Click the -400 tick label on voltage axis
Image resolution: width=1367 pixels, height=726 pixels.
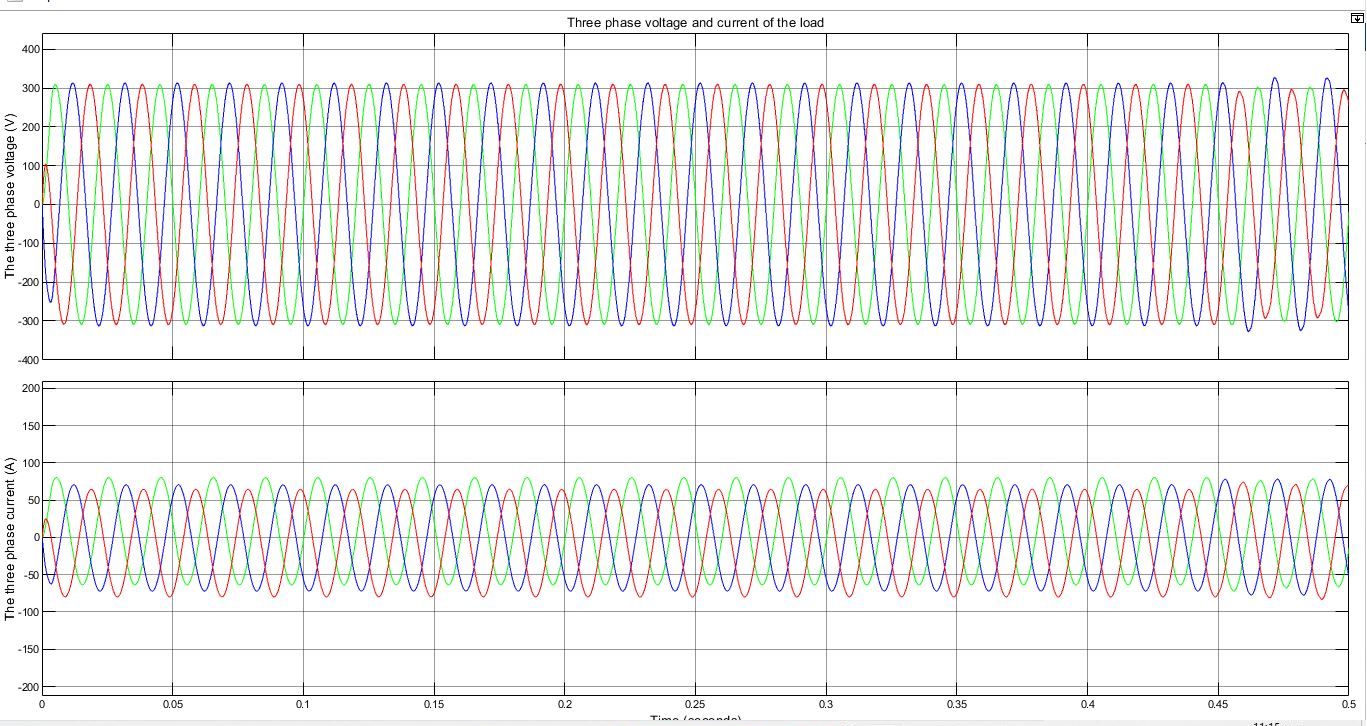pyautogui.click(x=25, y=359)
